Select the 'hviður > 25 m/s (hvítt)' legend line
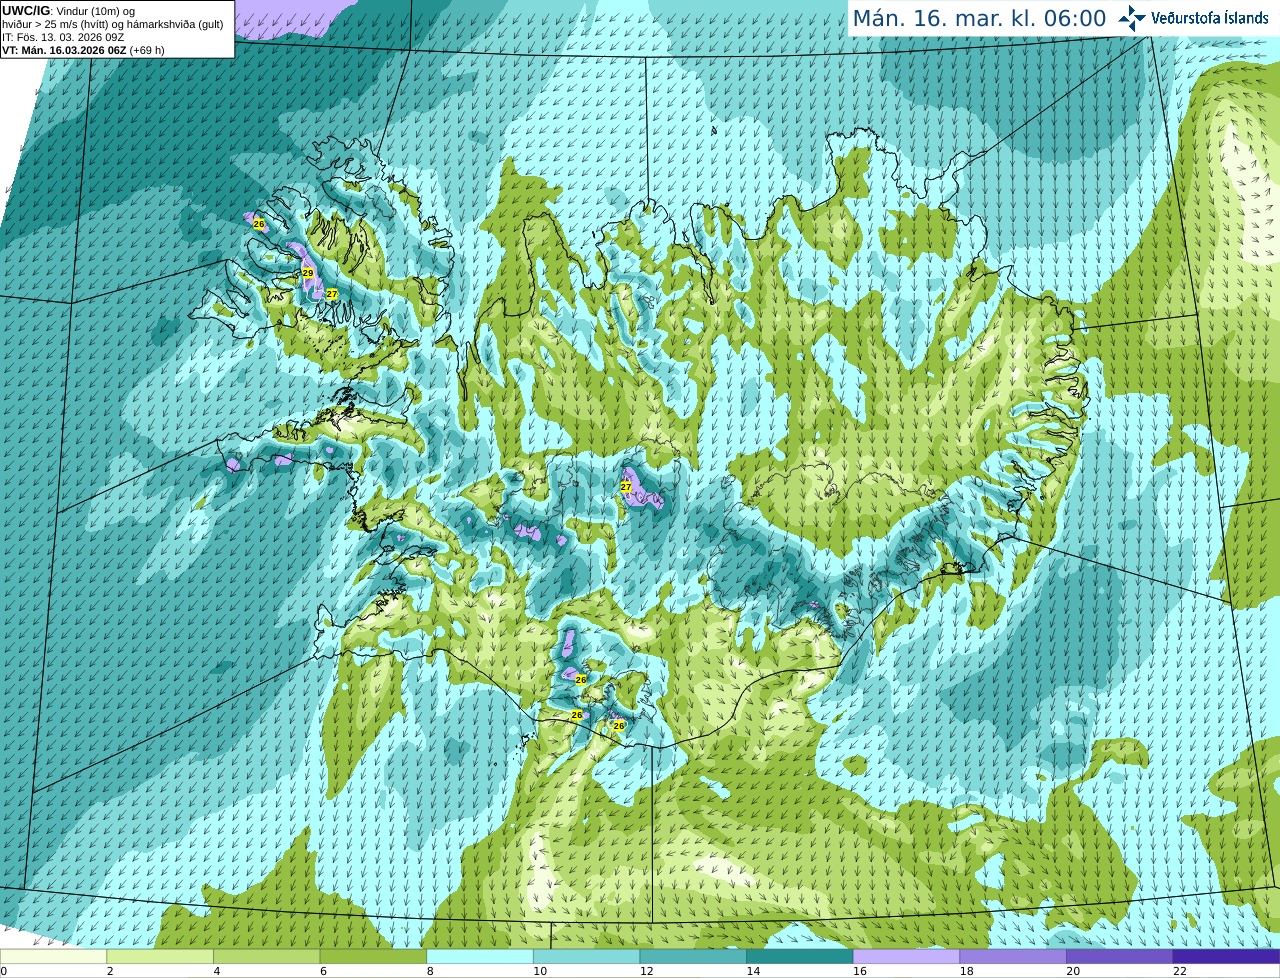 (112, 24)
